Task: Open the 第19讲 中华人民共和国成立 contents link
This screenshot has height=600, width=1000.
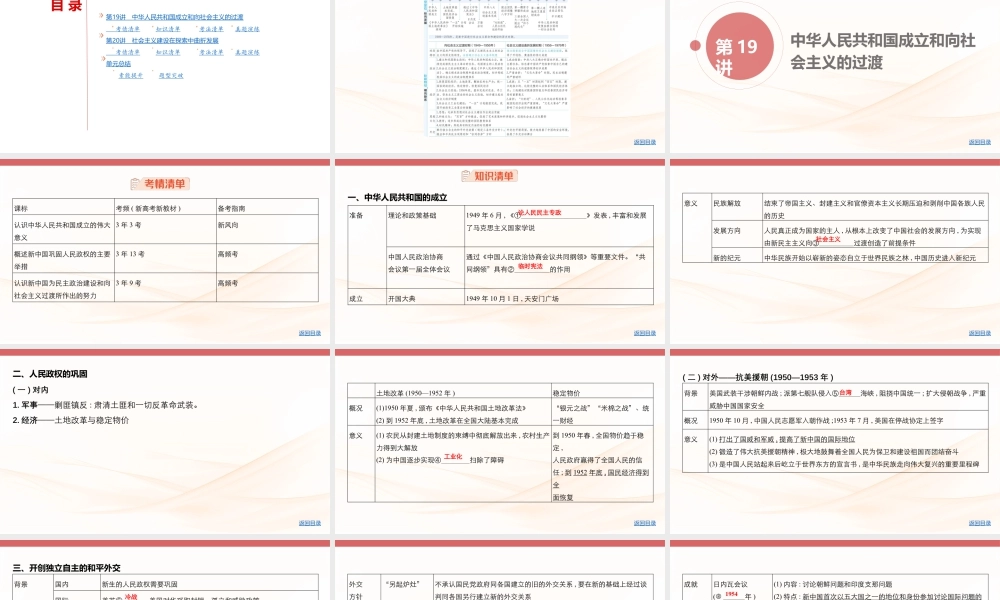Action: tap(174, 17)
